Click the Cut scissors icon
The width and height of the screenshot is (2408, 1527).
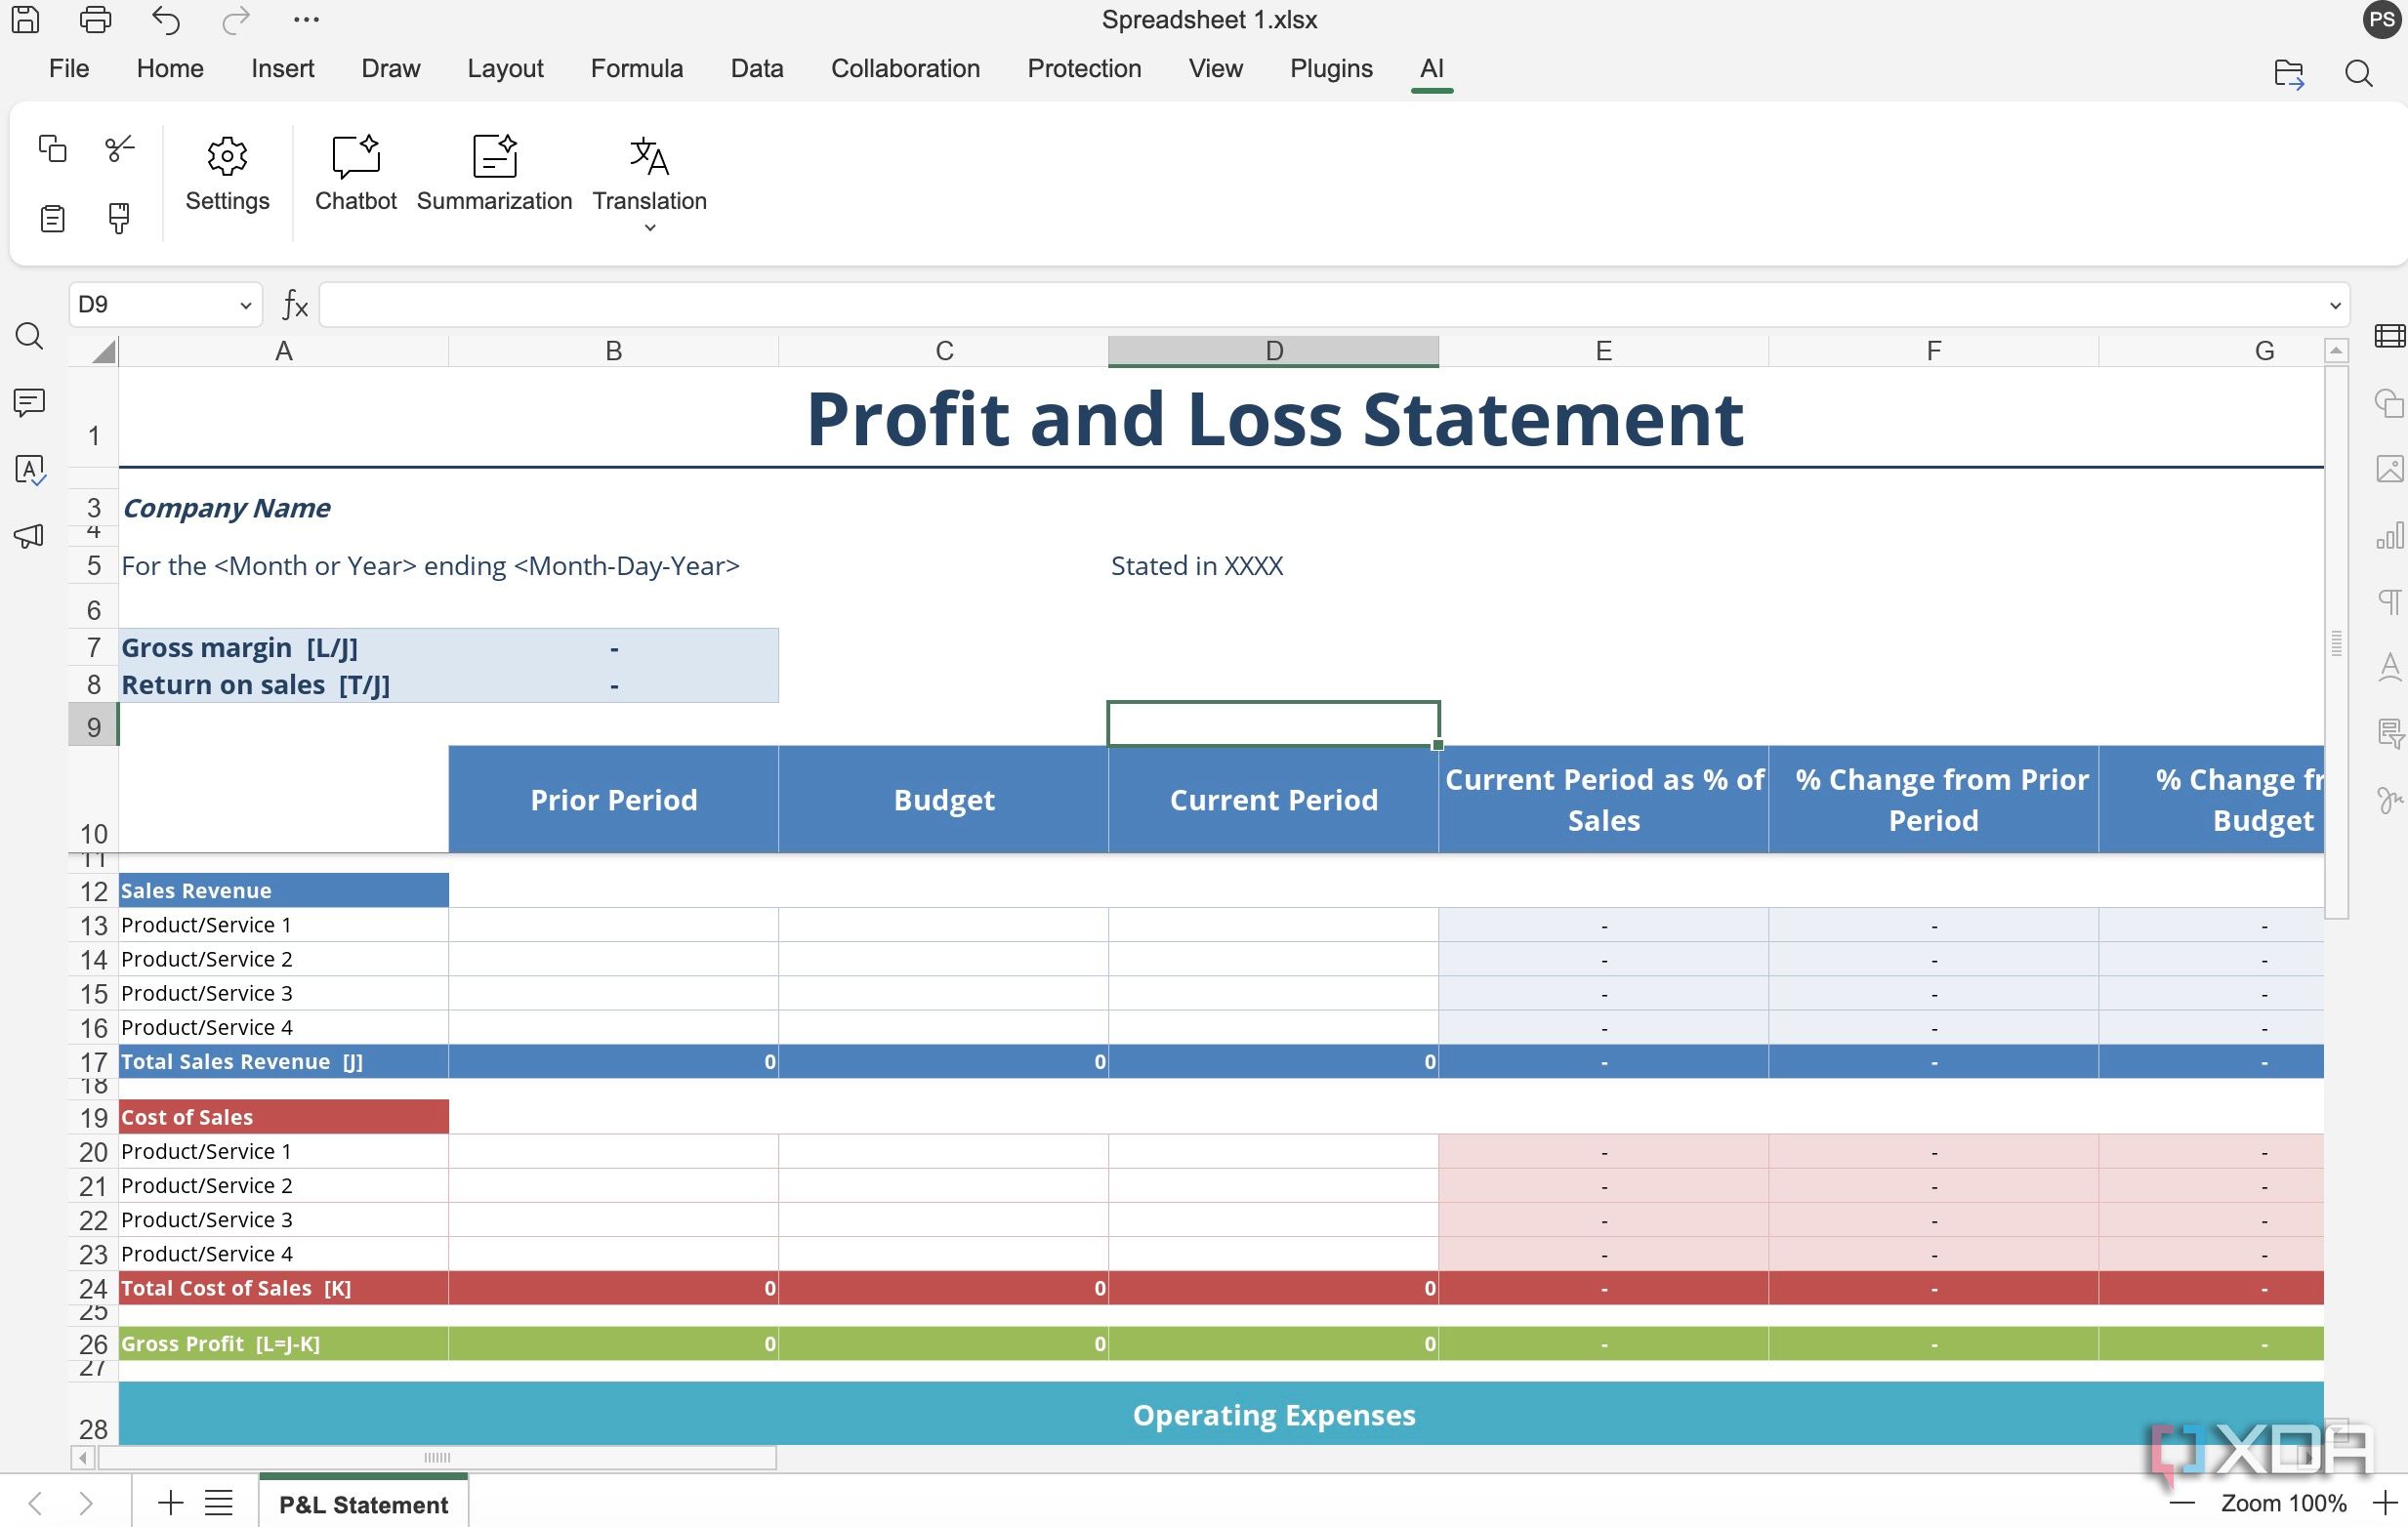click(119, 148)
